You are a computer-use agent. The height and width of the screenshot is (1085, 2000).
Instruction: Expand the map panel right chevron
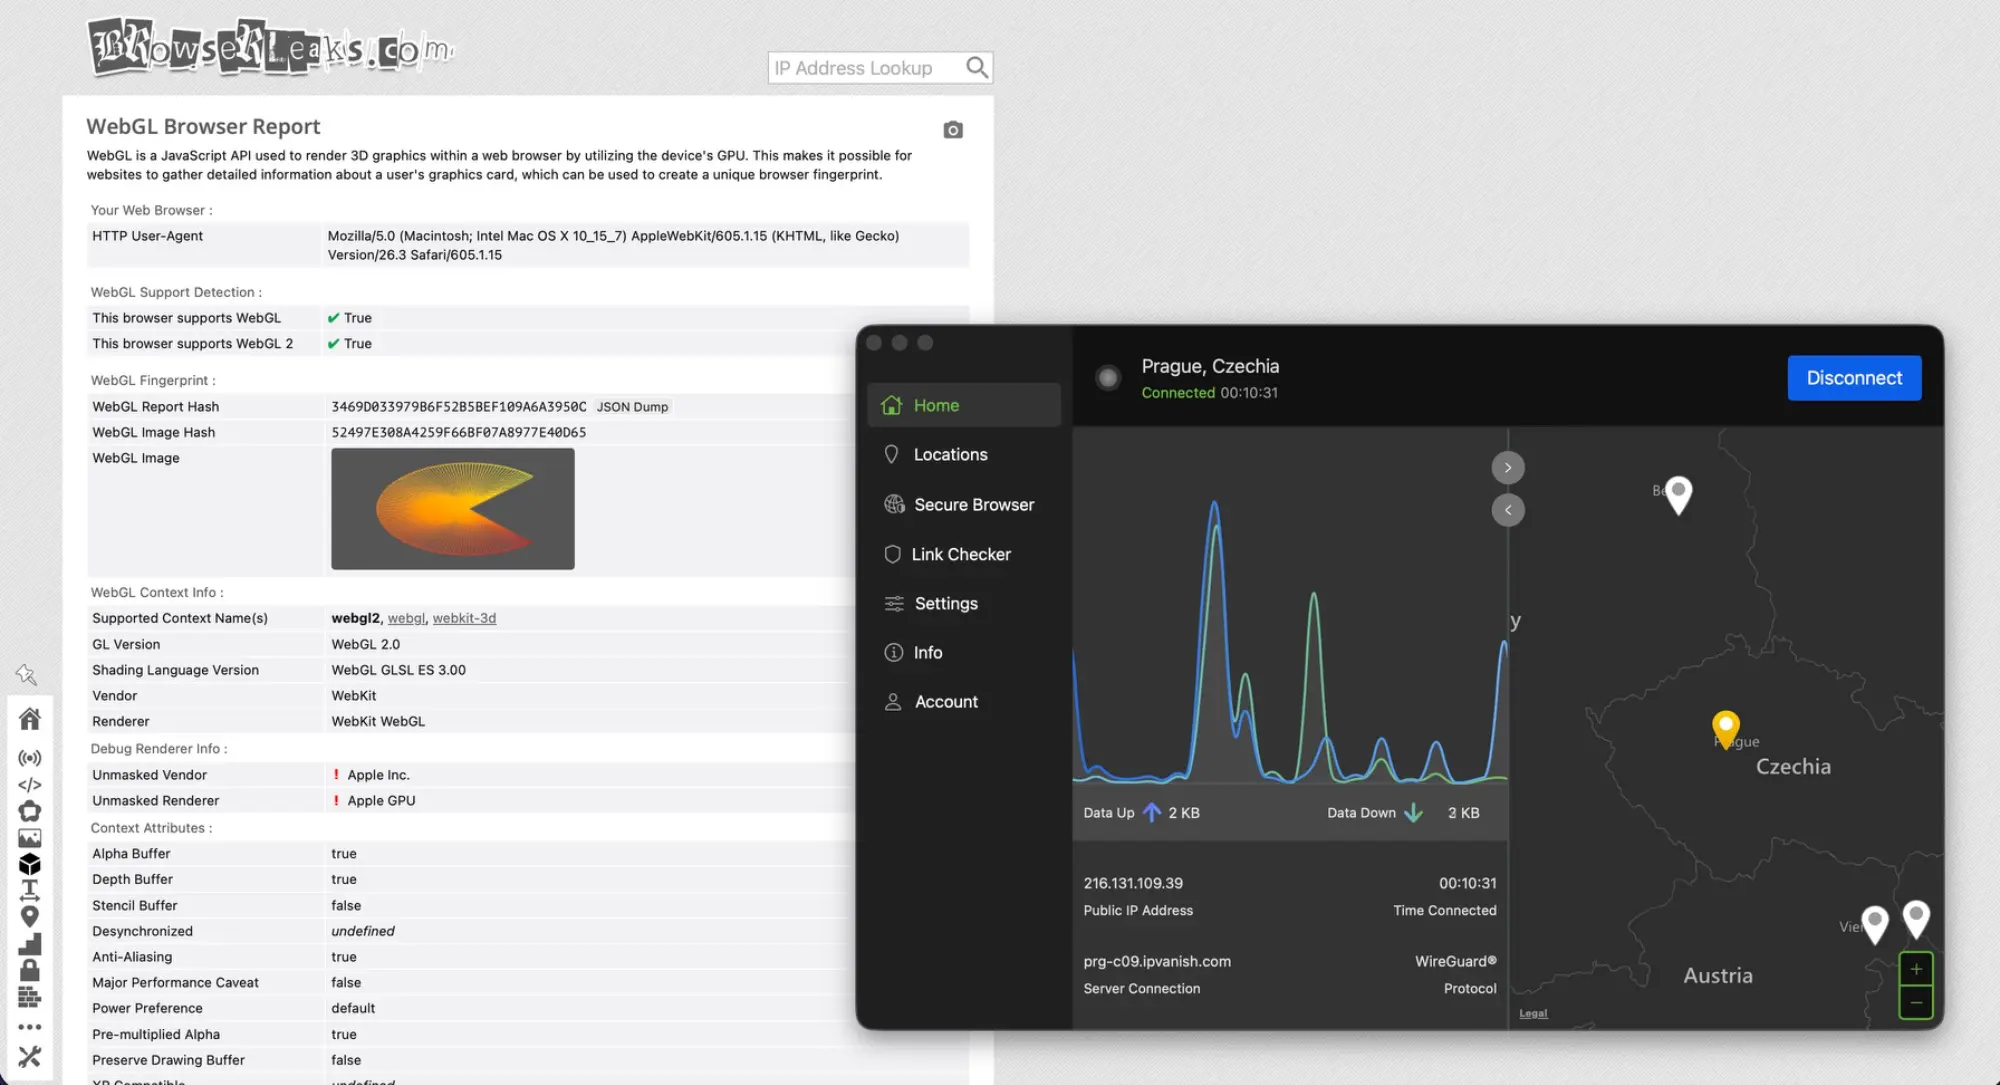[x=1508, y=467]
